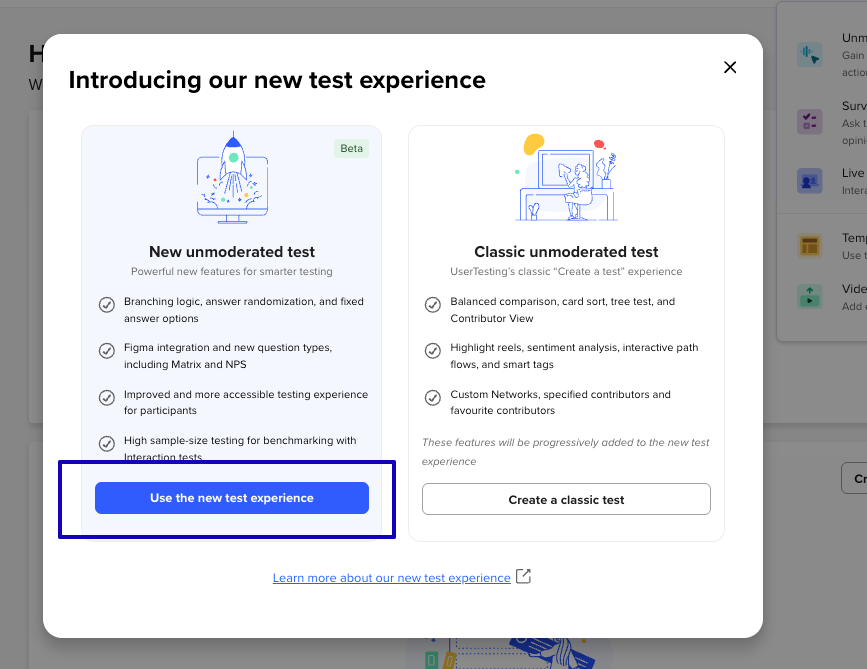
Task: Select the blue Live conversation icon
Action: (x=809, y=181)
